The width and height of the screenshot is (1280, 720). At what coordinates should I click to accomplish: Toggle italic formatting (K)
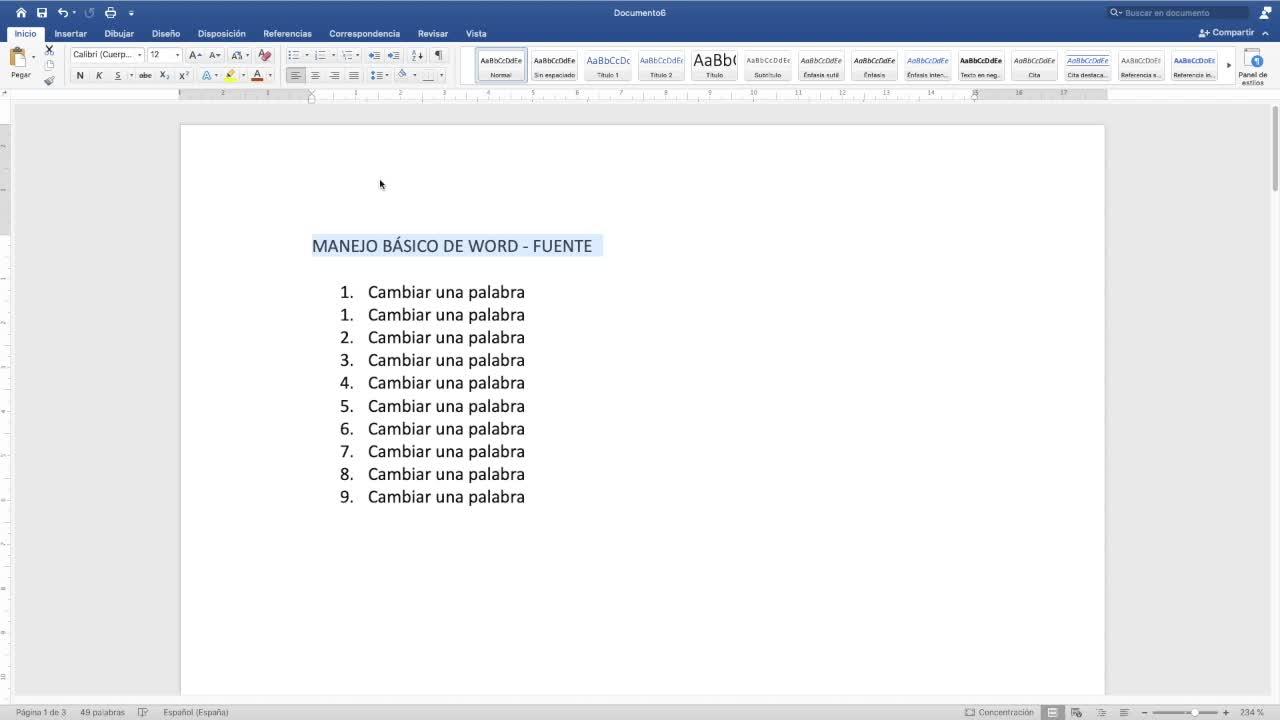tap(99, 76)
